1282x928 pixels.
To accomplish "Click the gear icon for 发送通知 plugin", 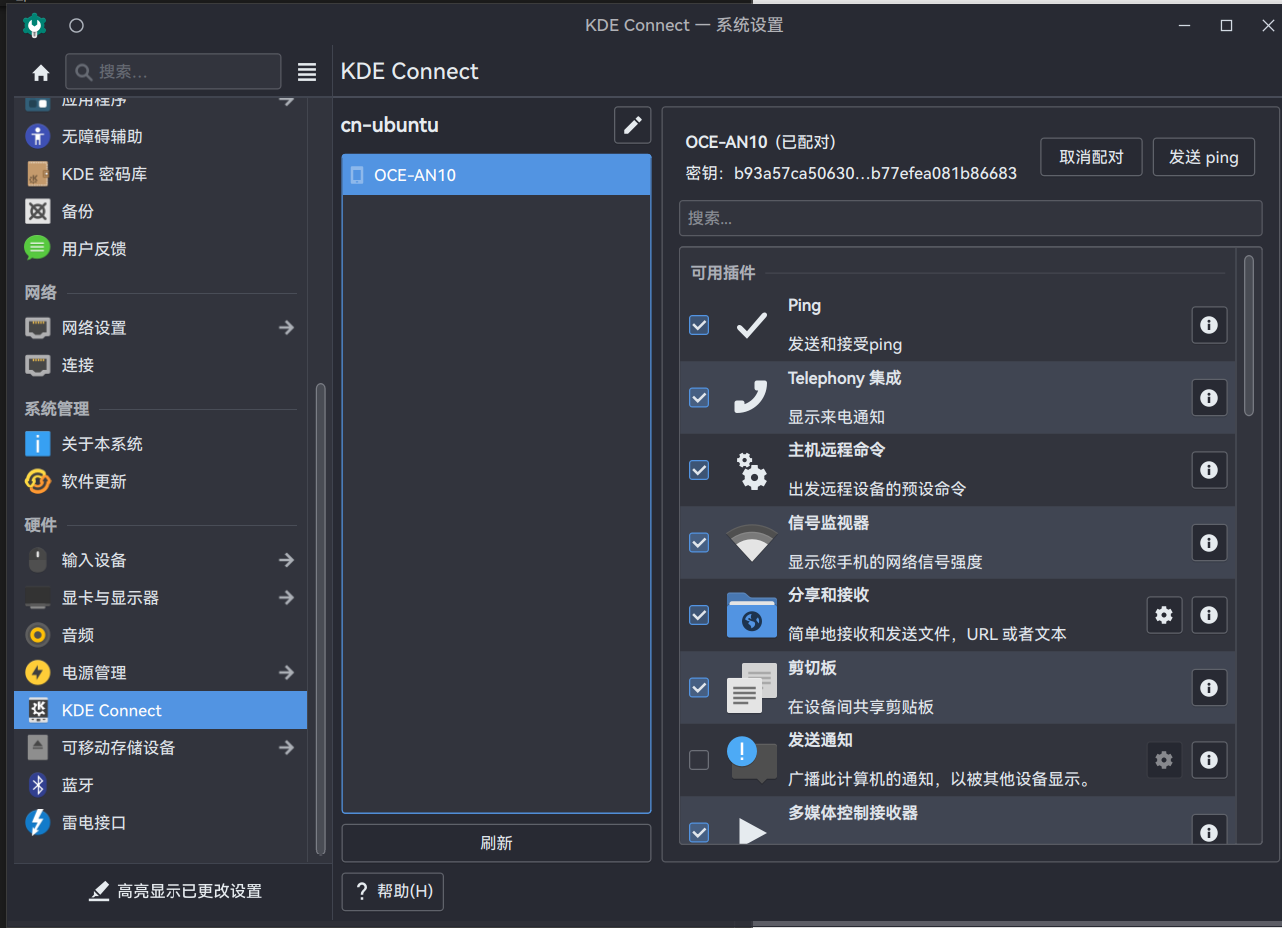I will 1164,760.
